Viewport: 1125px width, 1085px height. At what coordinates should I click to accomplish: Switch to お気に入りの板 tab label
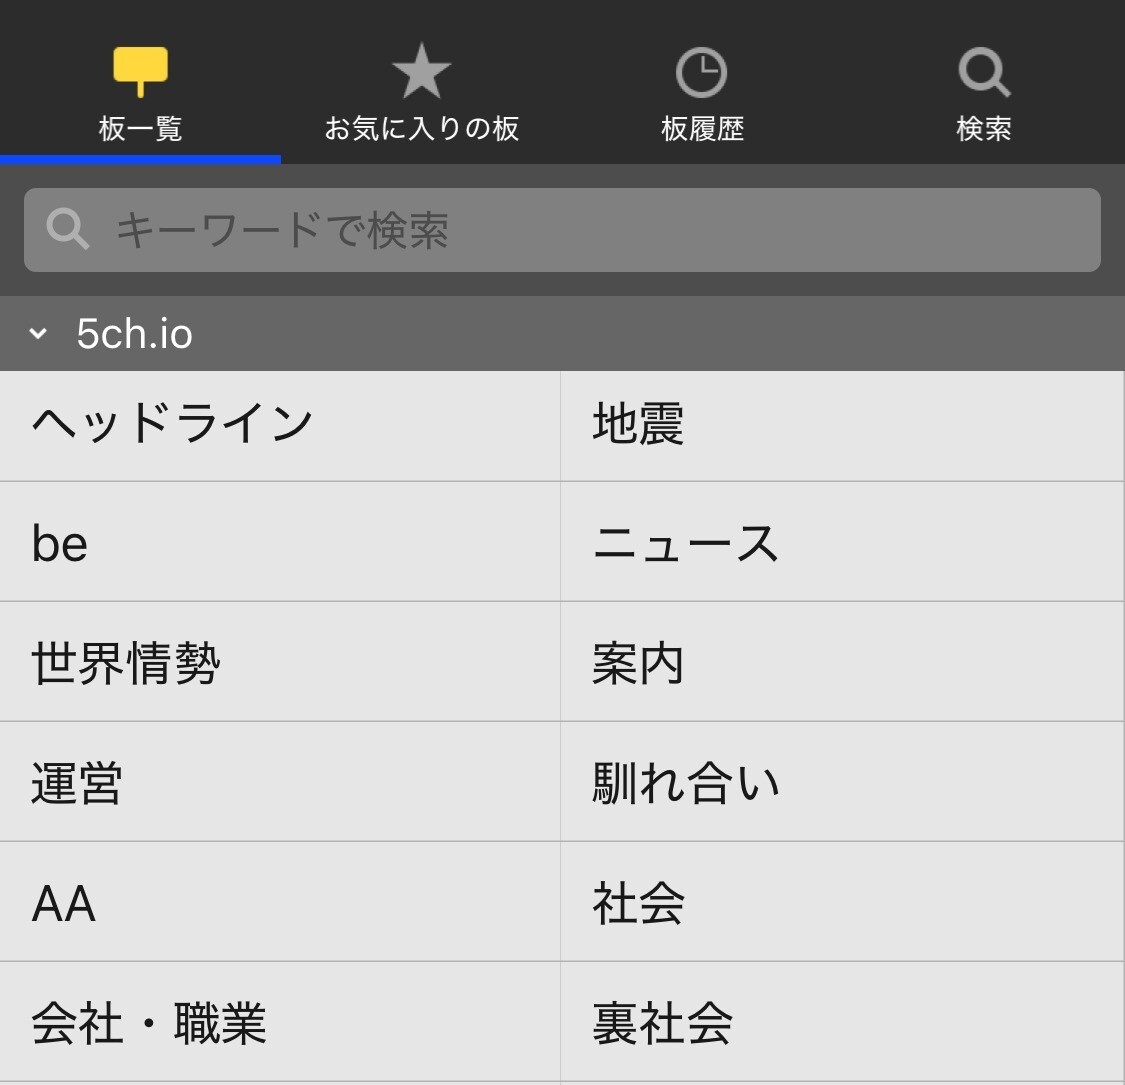click(421, 129)
